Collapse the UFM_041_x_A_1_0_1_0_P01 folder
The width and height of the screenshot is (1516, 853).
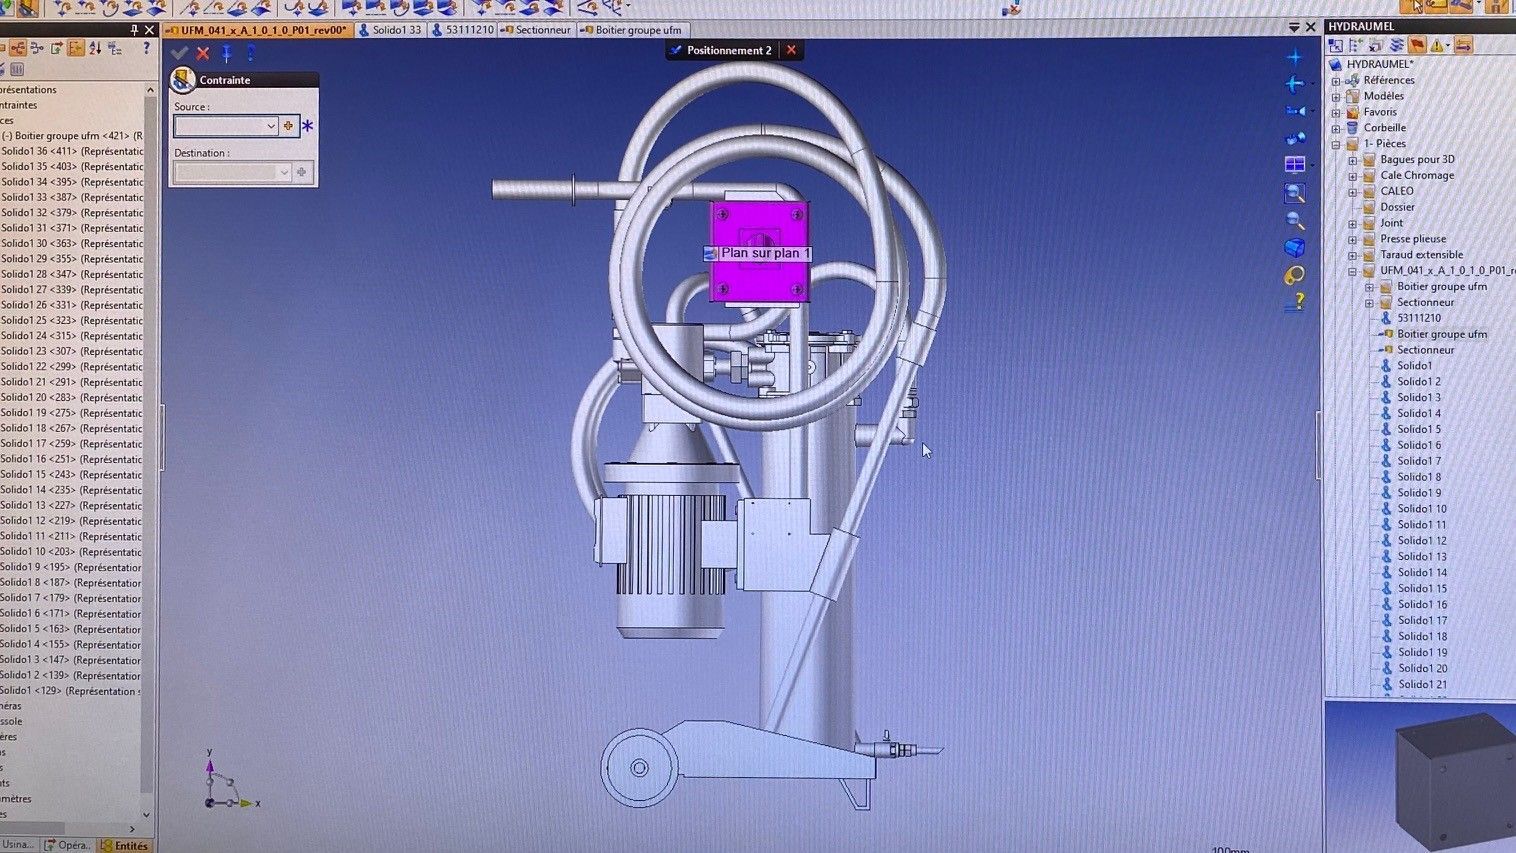tap(1353, 272)
